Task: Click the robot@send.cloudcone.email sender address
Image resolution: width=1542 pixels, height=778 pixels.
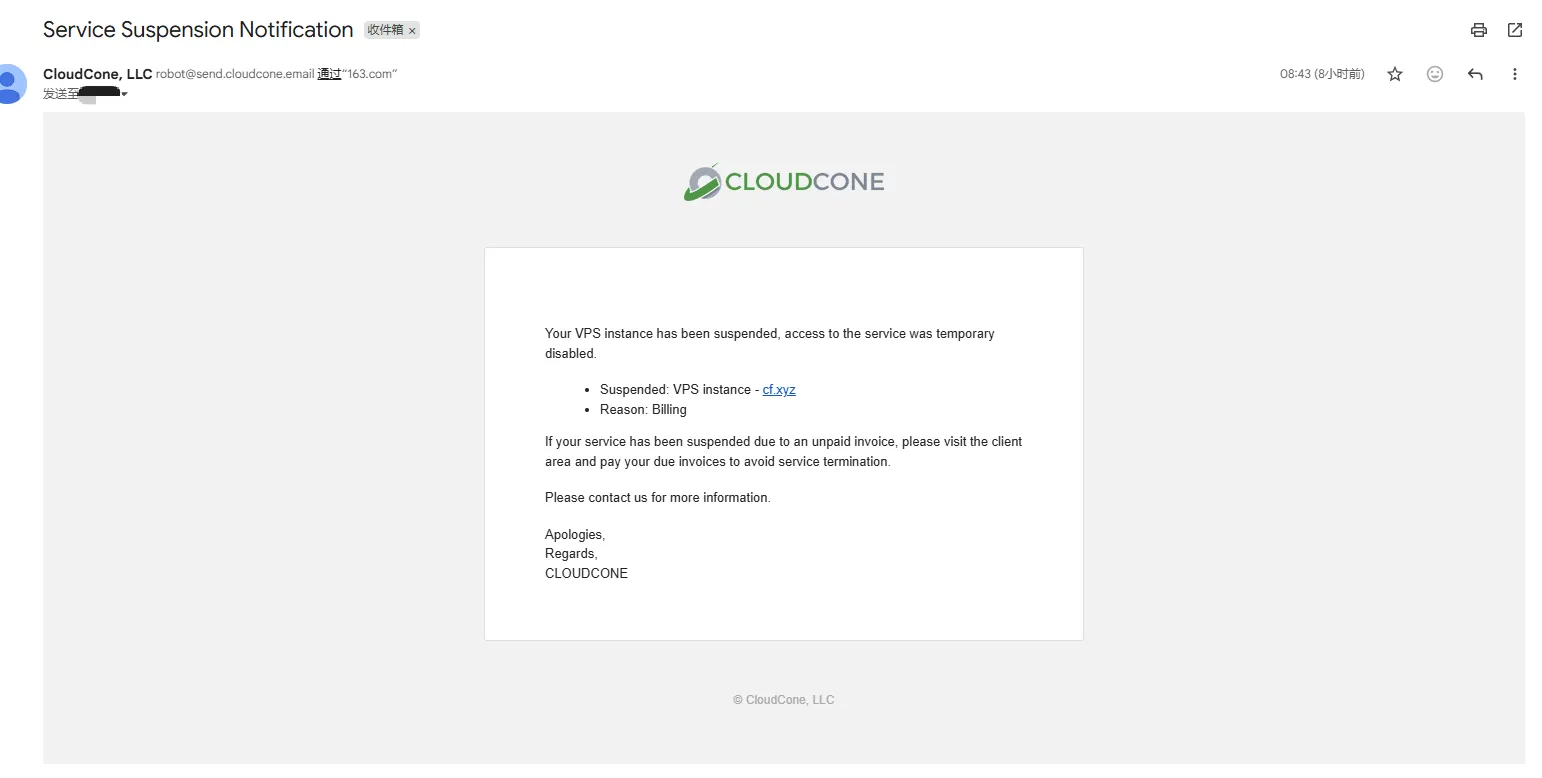Action: coord(235,74)
